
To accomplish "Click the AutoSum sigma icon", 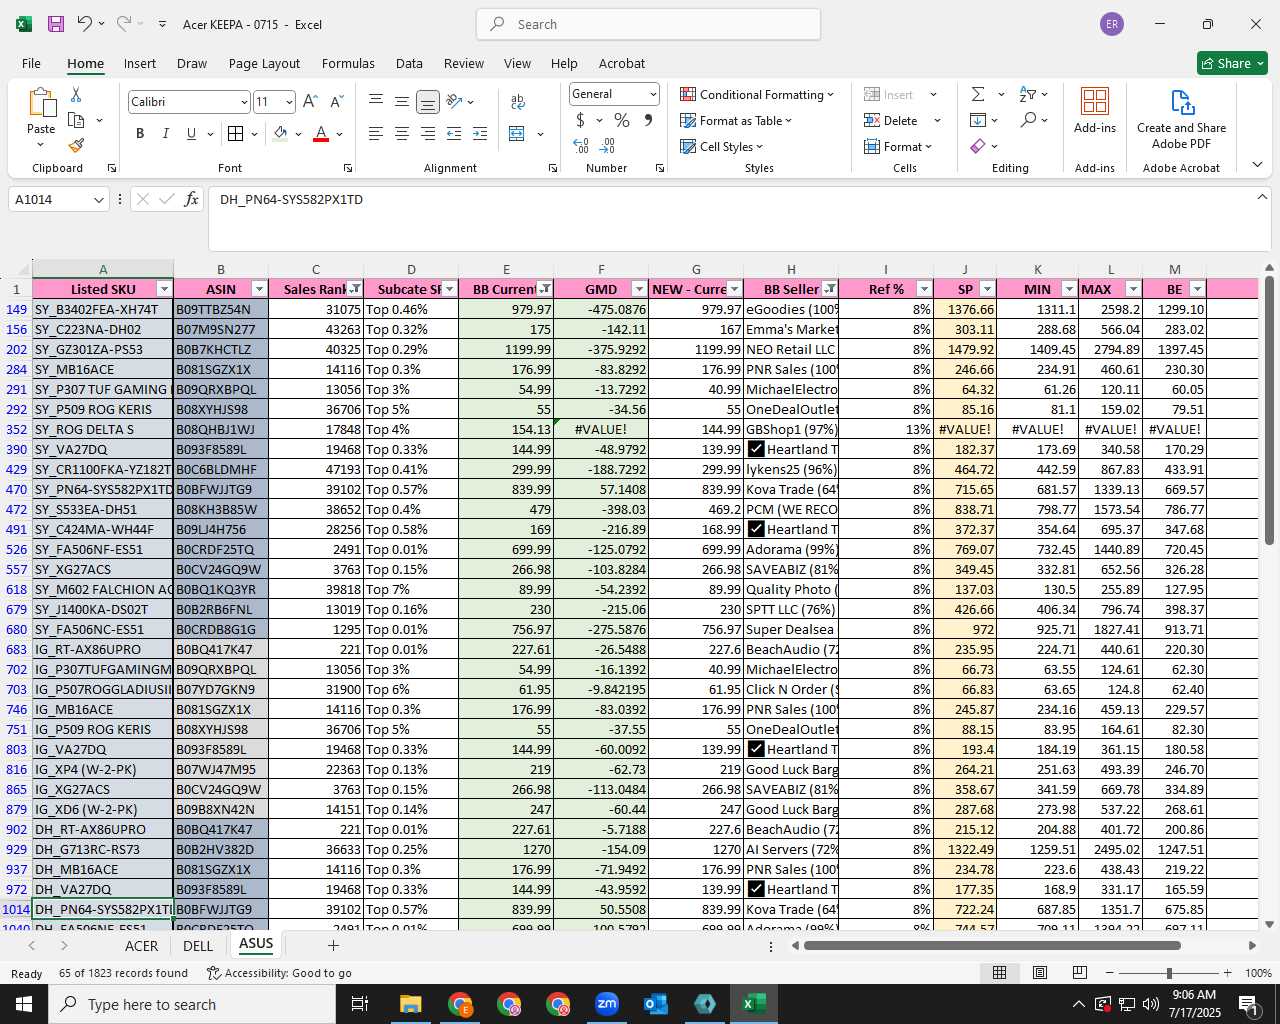I will coord(978,94).
